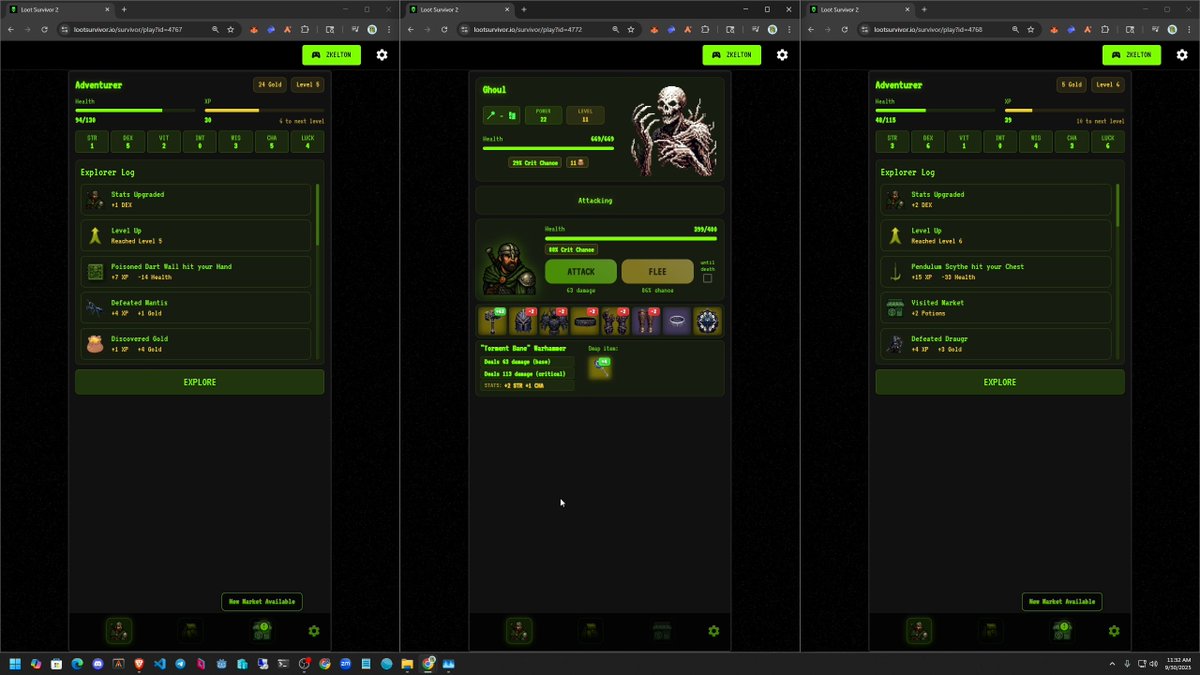Select adventurer tab in middle window's bottom nav
Viewport: 1200px width, 675px height.
tap(519, 631)
